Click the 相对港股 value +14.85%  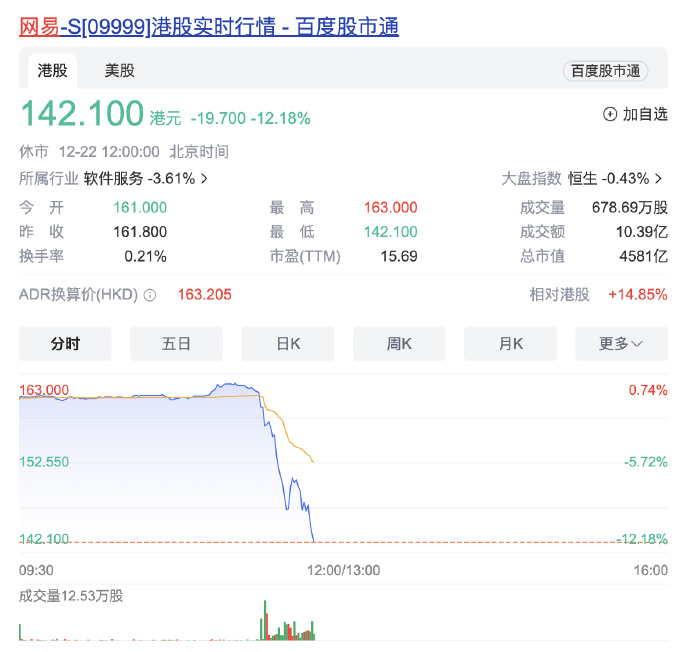638,294
